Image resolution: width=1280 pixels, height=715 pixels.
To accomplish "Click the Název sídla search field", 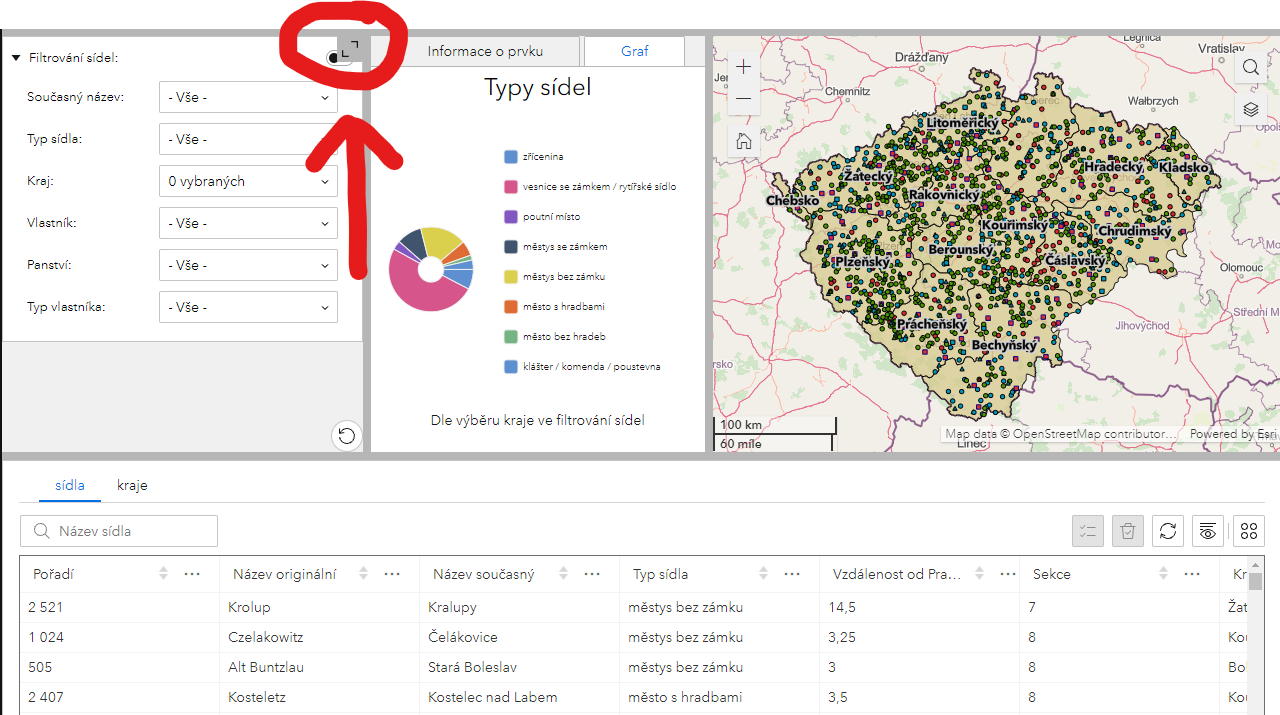I will (x=118, y=530).
